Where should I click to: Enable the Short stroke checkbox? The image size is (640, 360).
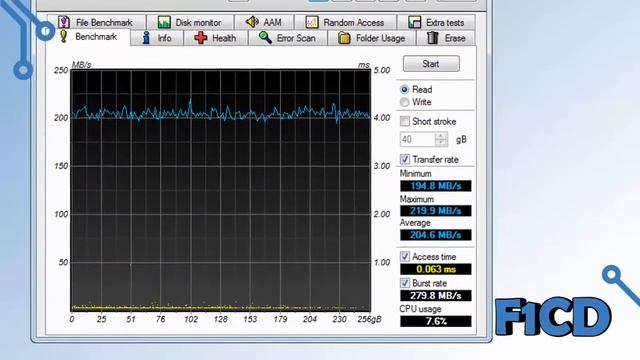click(404, 121)
